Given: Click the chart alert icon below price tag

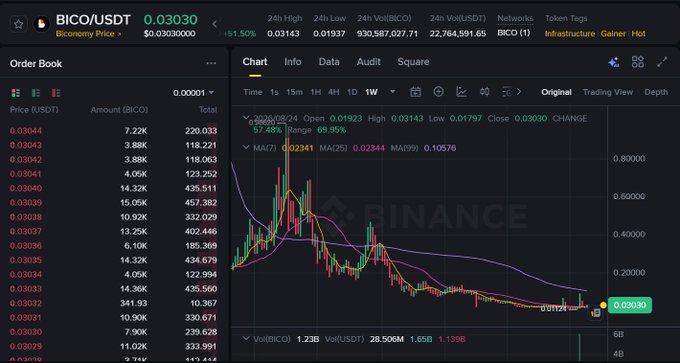Looking at the screenshot, I should pos(596,313).
